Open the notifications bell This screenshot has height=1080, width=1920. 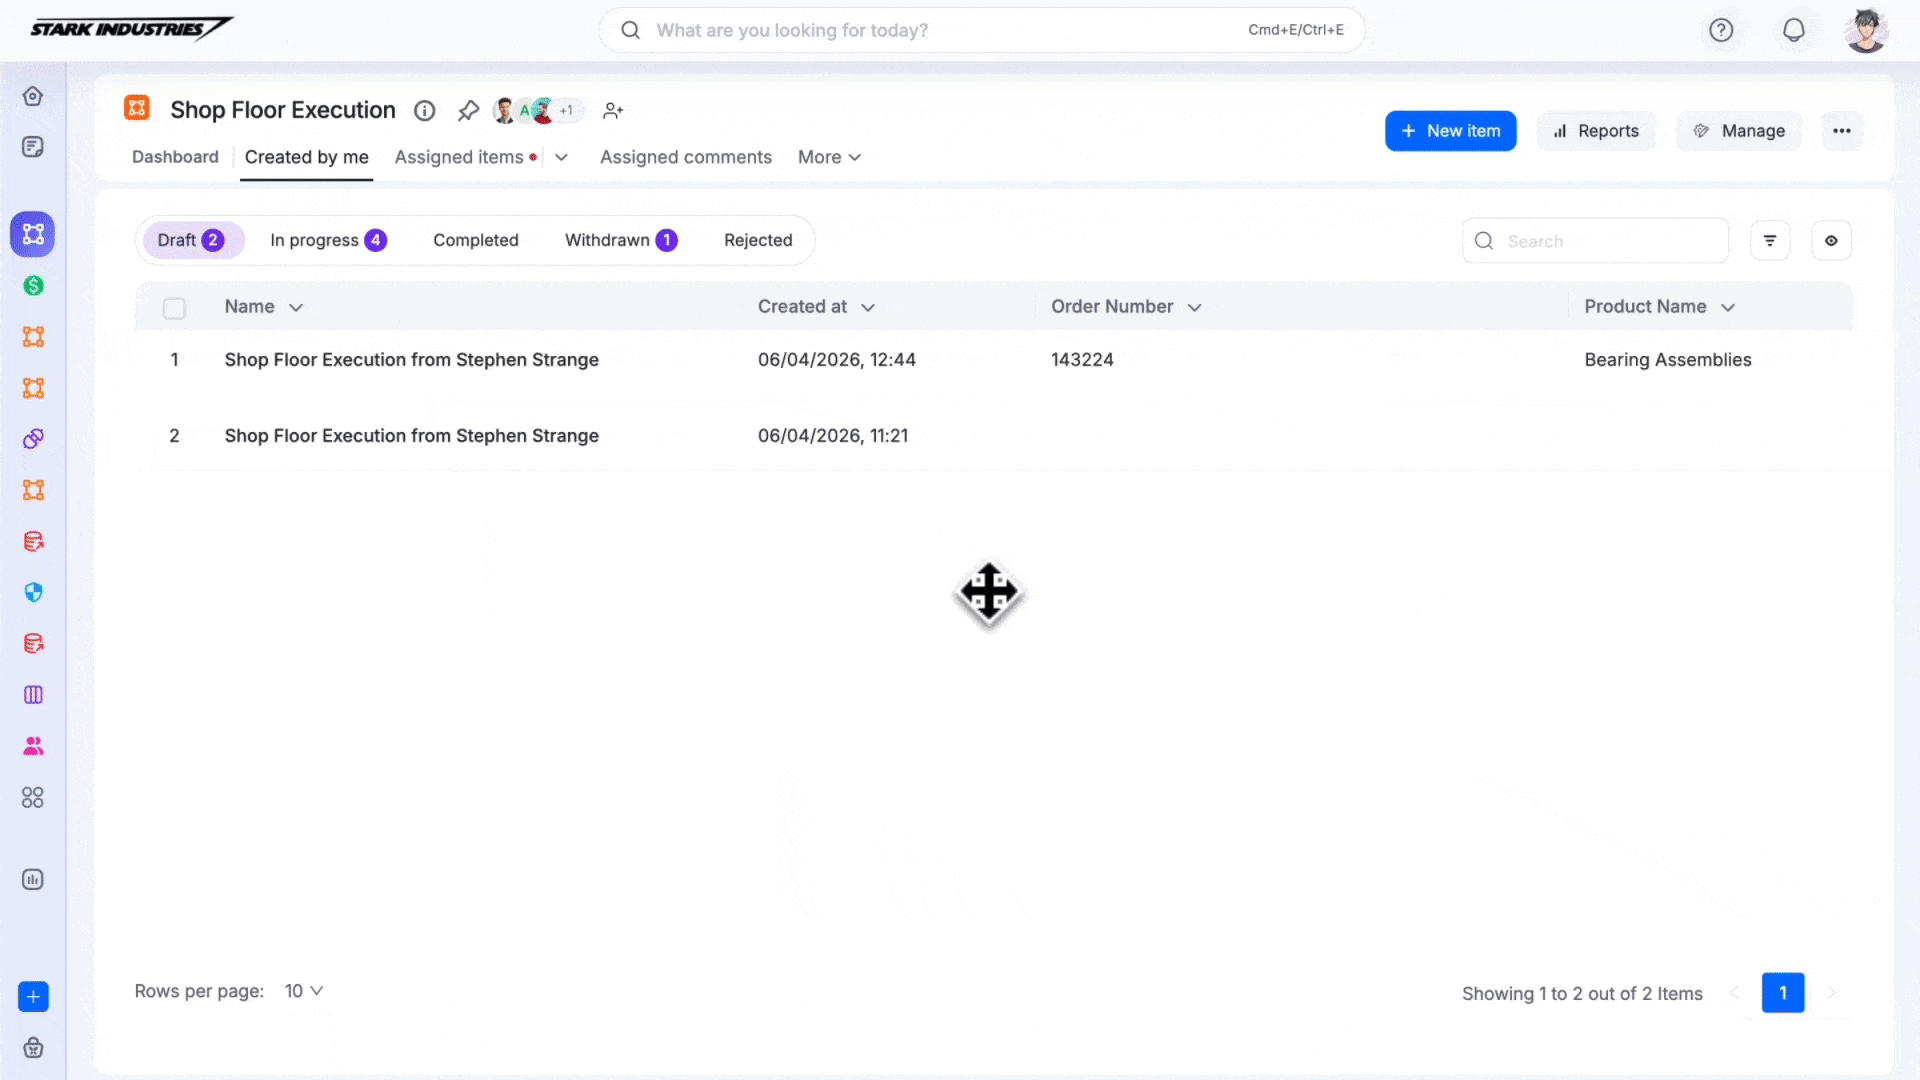(1794, 30)
